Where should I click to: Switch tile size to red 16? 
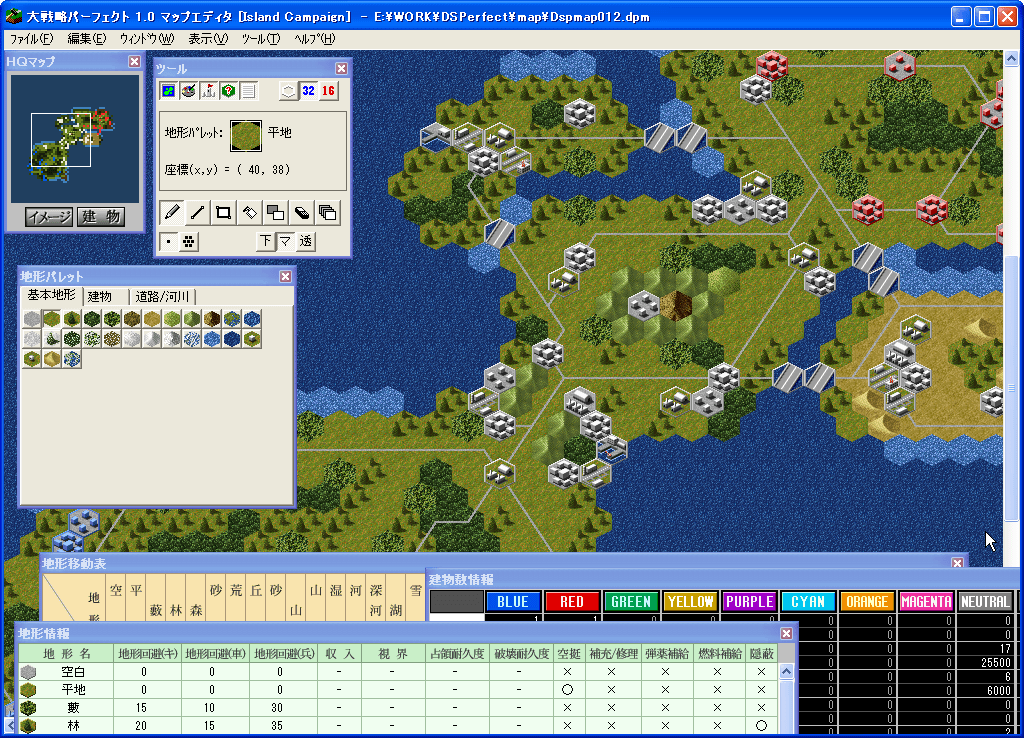(x=328, y=91)
